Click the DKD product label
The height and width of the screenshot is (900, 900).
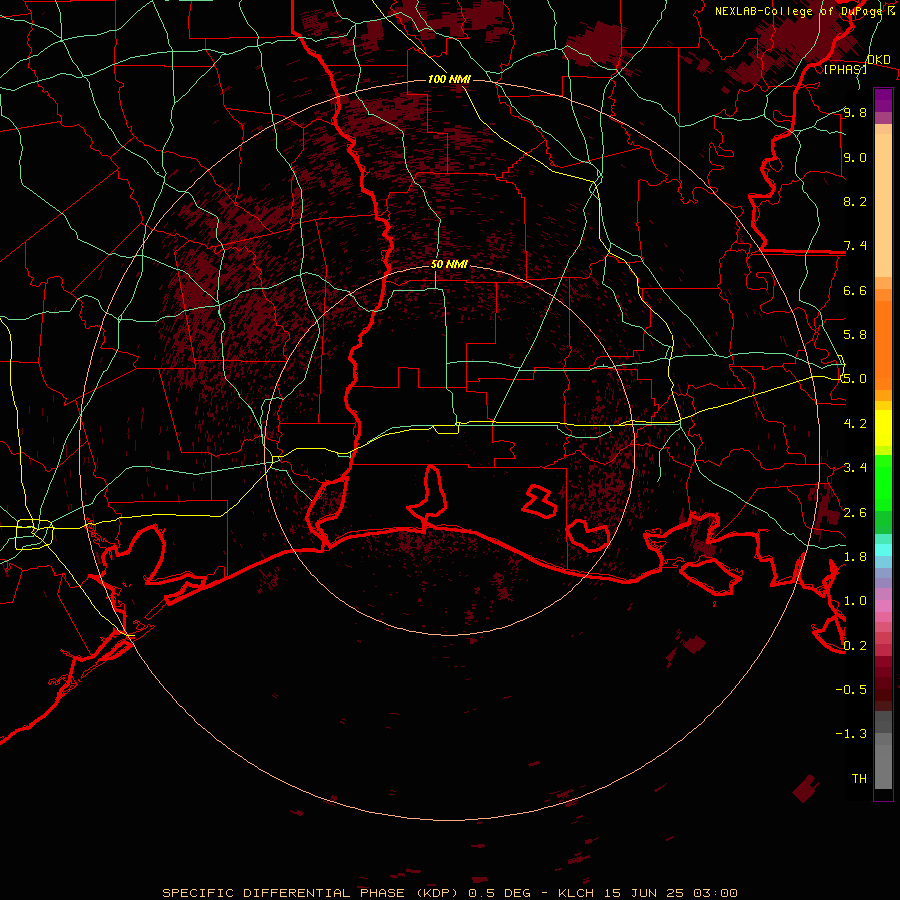(x=879, y=60)
